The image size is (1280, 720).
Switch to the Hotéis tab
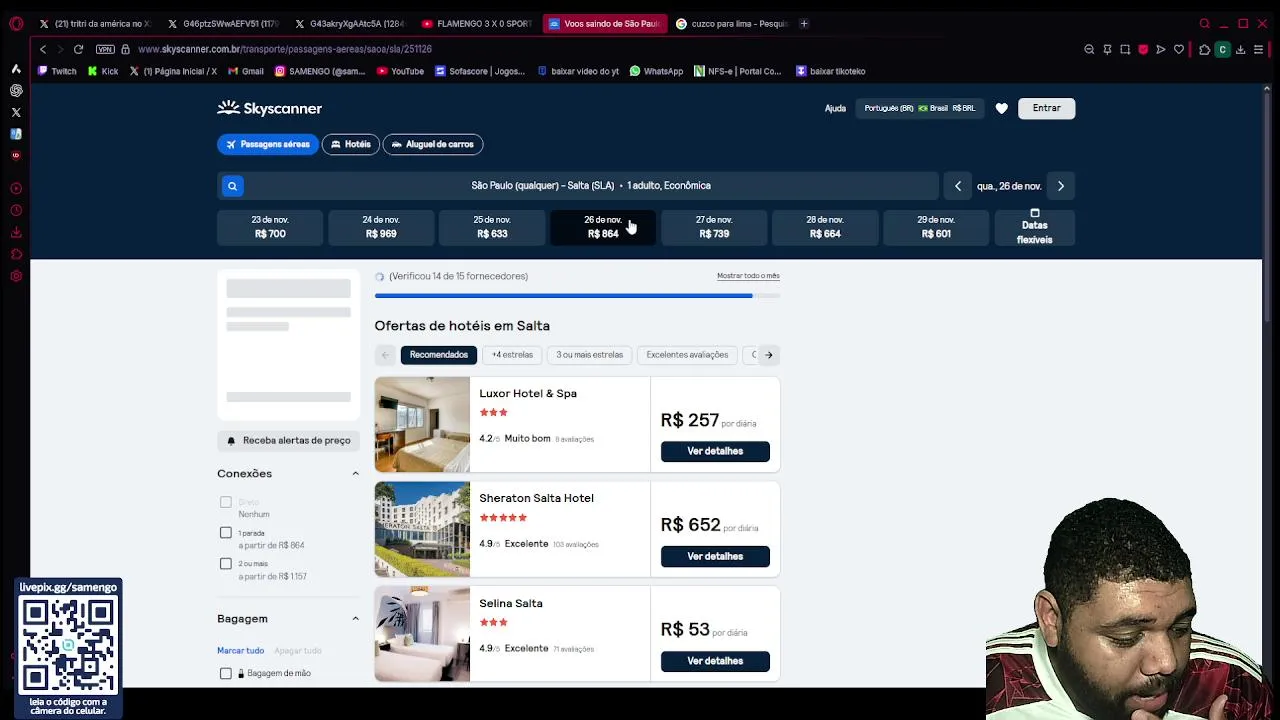(350, 144)
